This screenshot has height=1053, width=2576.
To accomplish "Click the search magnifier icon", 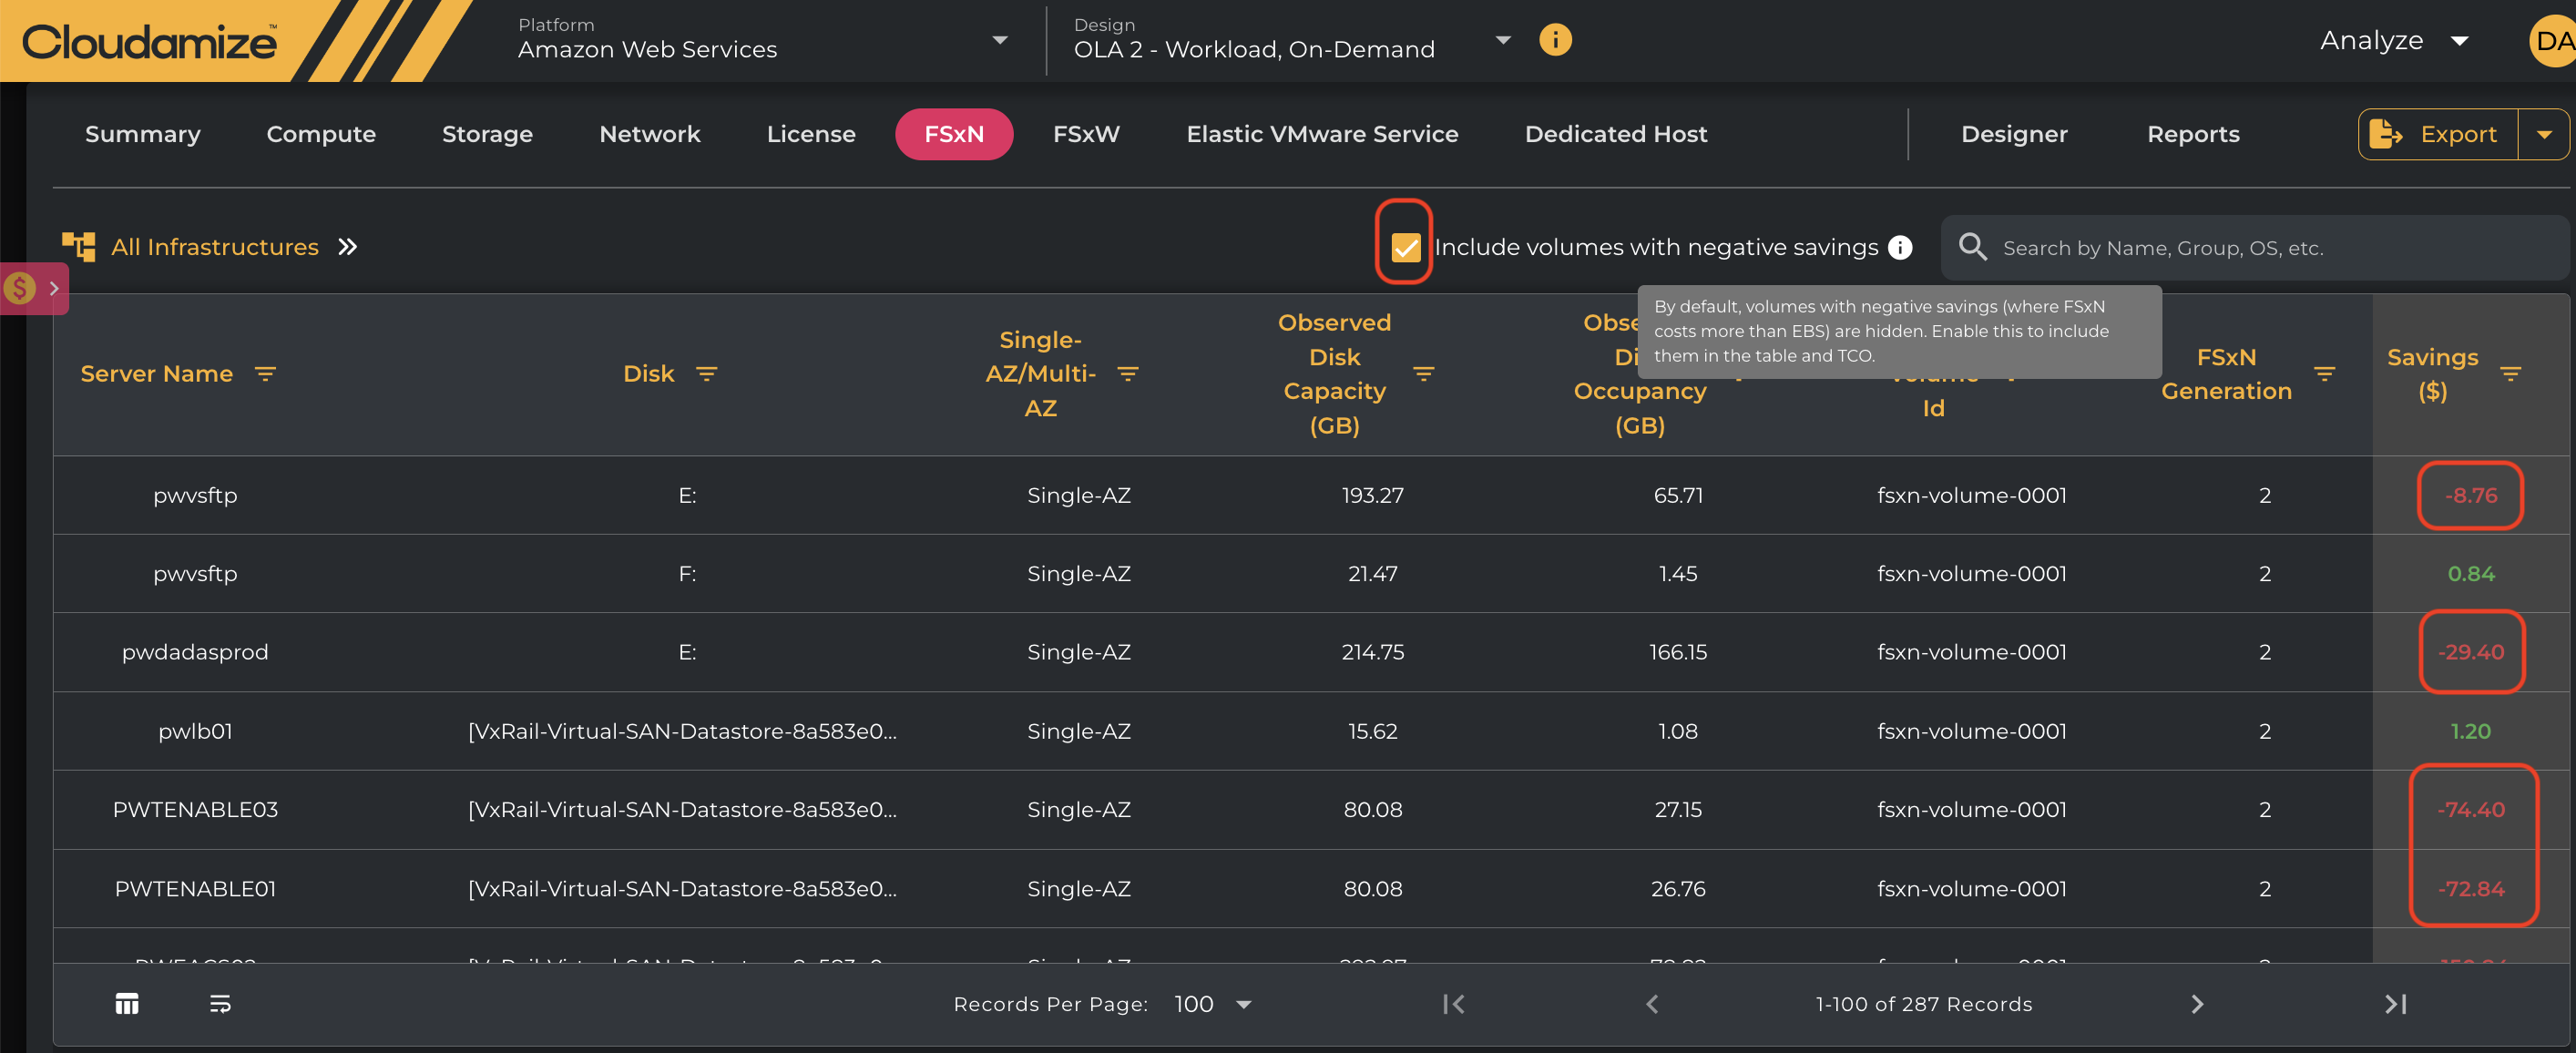I will (1972, 247).
